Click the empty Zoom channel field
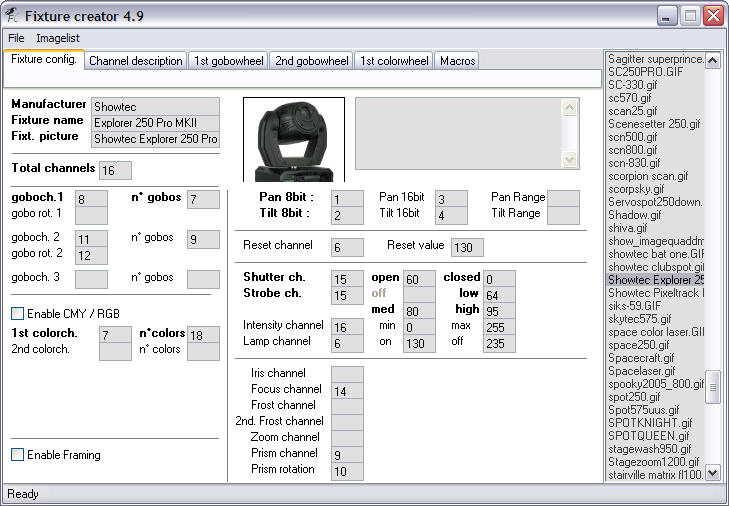729x506 pixels. [347, 439]
